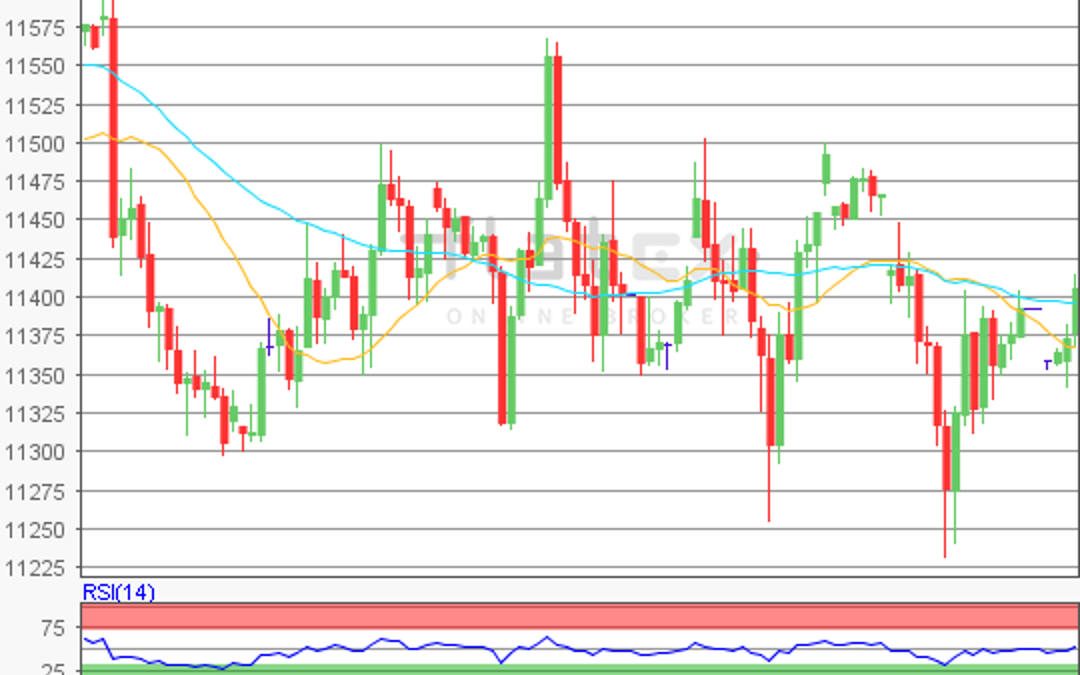Select the RSI(14) indicator label
The height and width of the screenshot is (675, 1080).
pyautogui.click(x=118, y=592)
